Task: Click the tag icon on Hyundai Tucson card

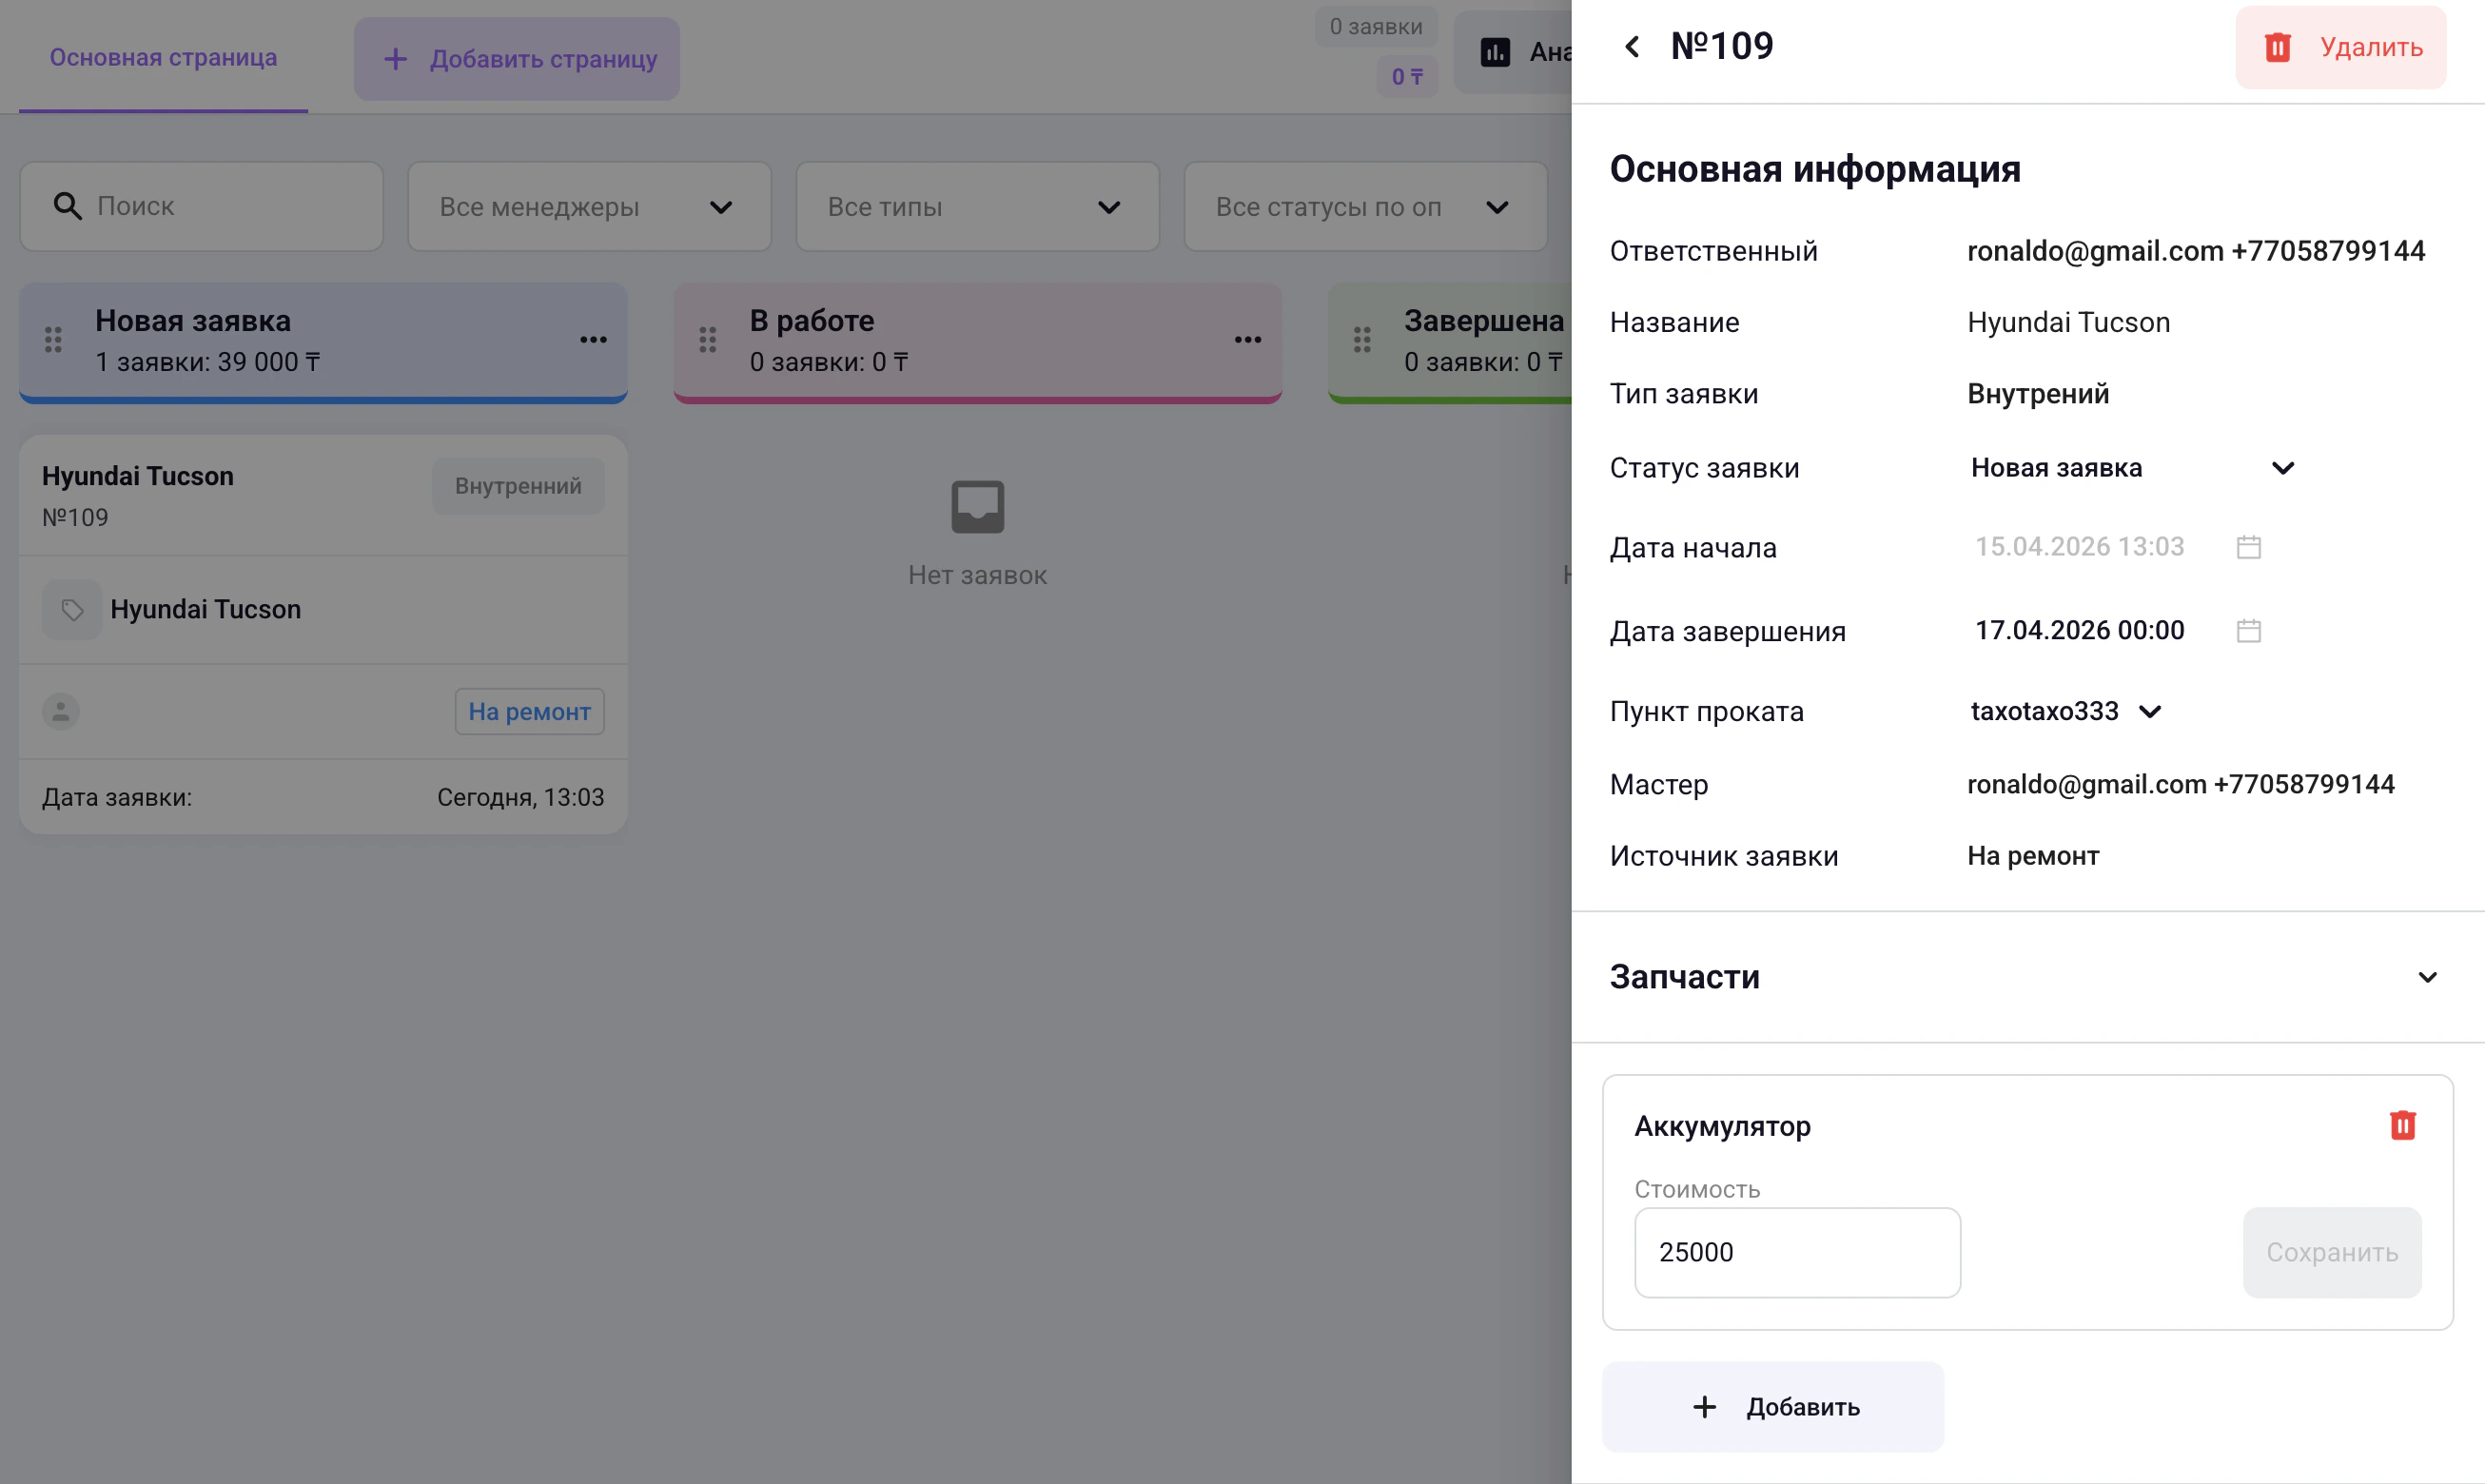Action: pos(72,609)
